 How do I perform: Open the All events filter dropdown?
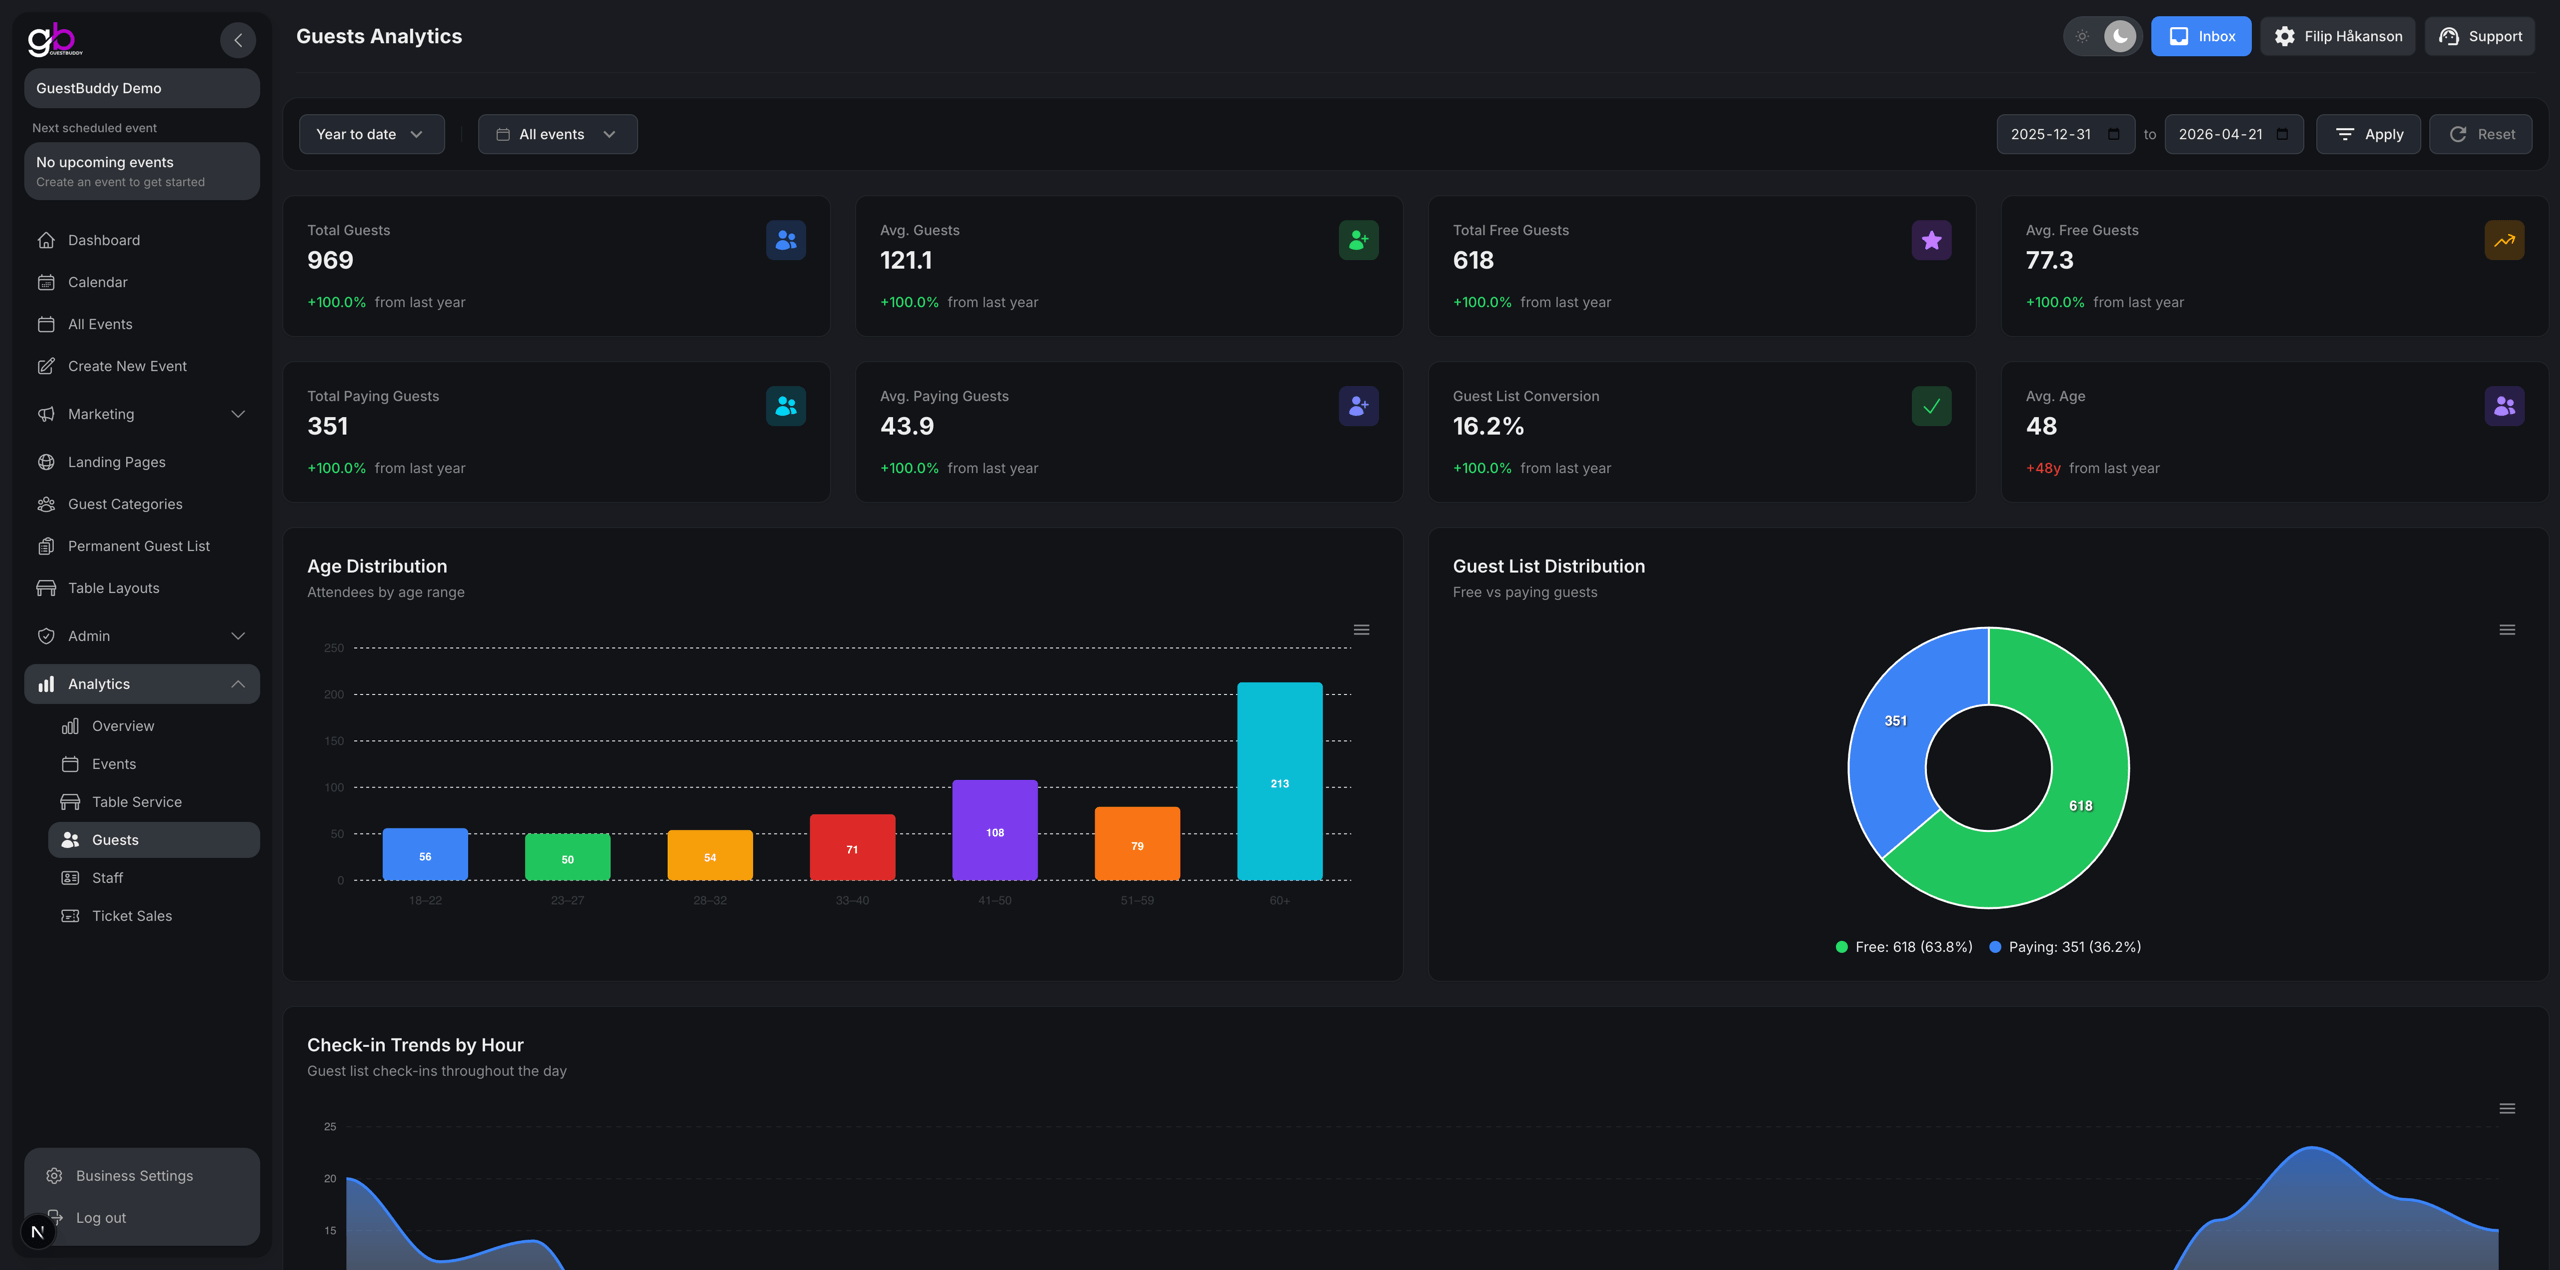click(557, 133)
